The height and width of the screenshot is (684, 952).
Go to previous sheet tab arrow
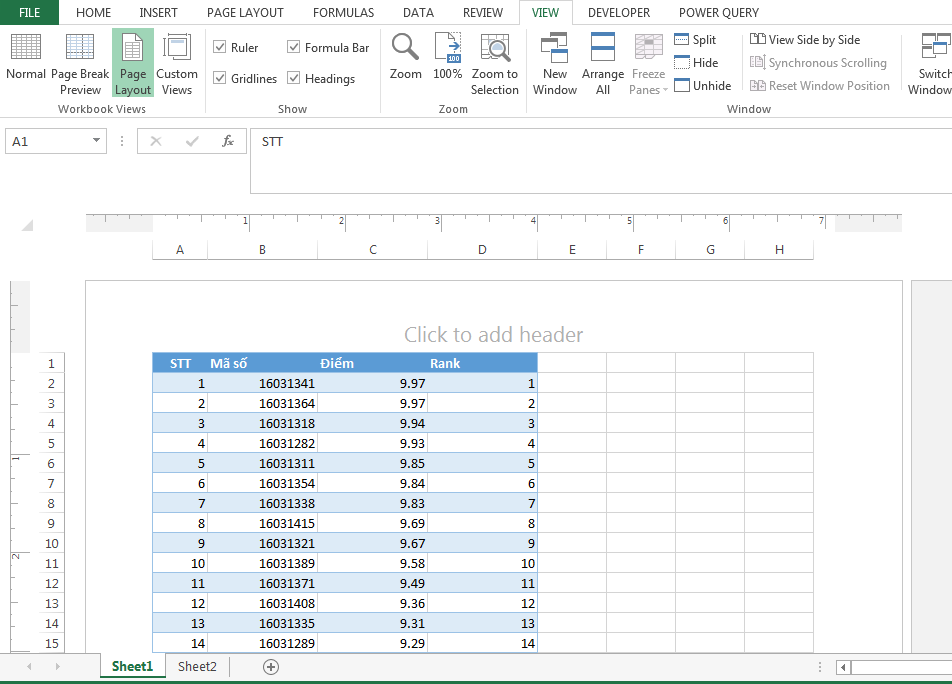29,666
